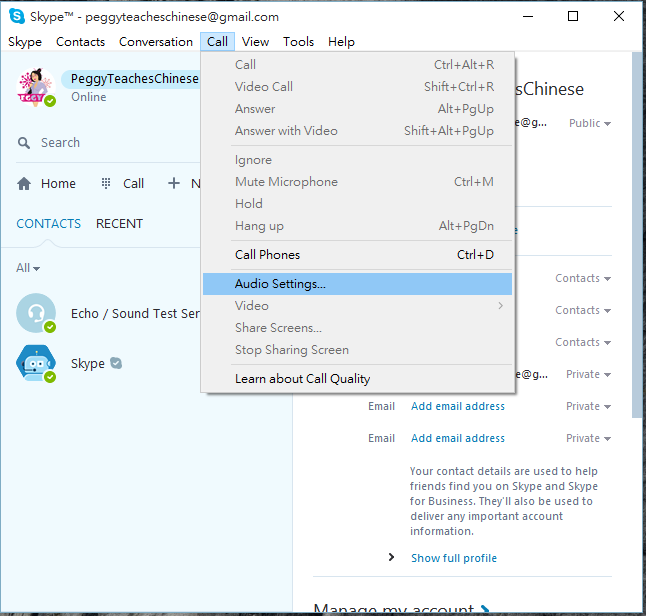This screenshot has height=616, width=646.
Task: Click the Stop Sharing Screen entry
Action: 357,350
